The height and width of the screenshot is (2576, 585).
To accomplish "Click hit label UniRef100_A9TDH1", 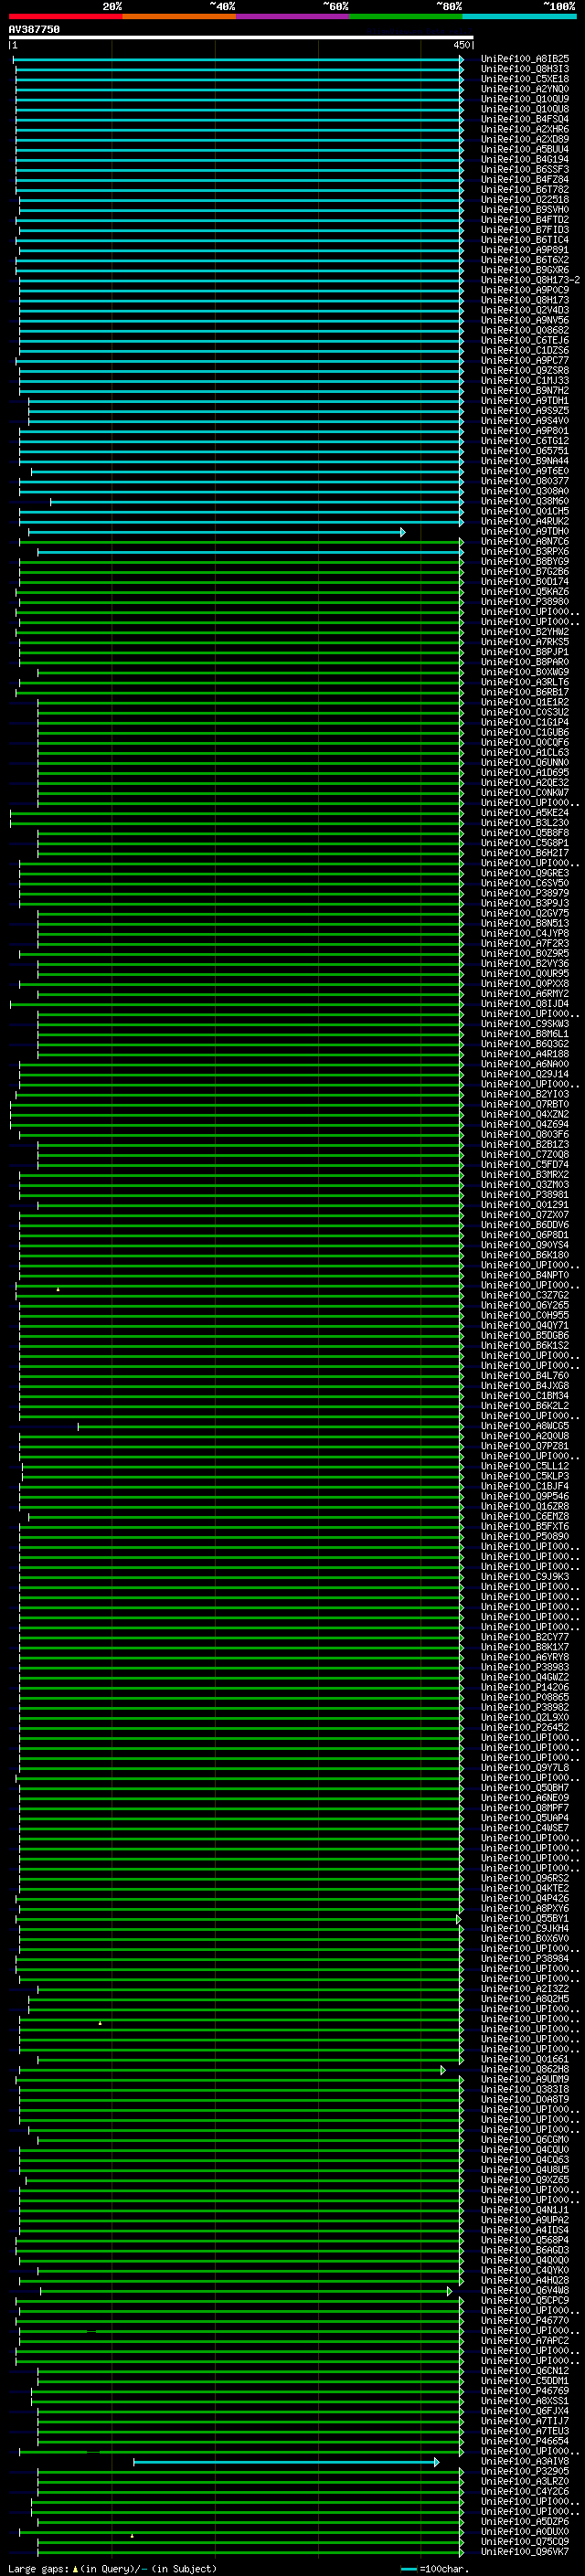I will click(525, 401).
